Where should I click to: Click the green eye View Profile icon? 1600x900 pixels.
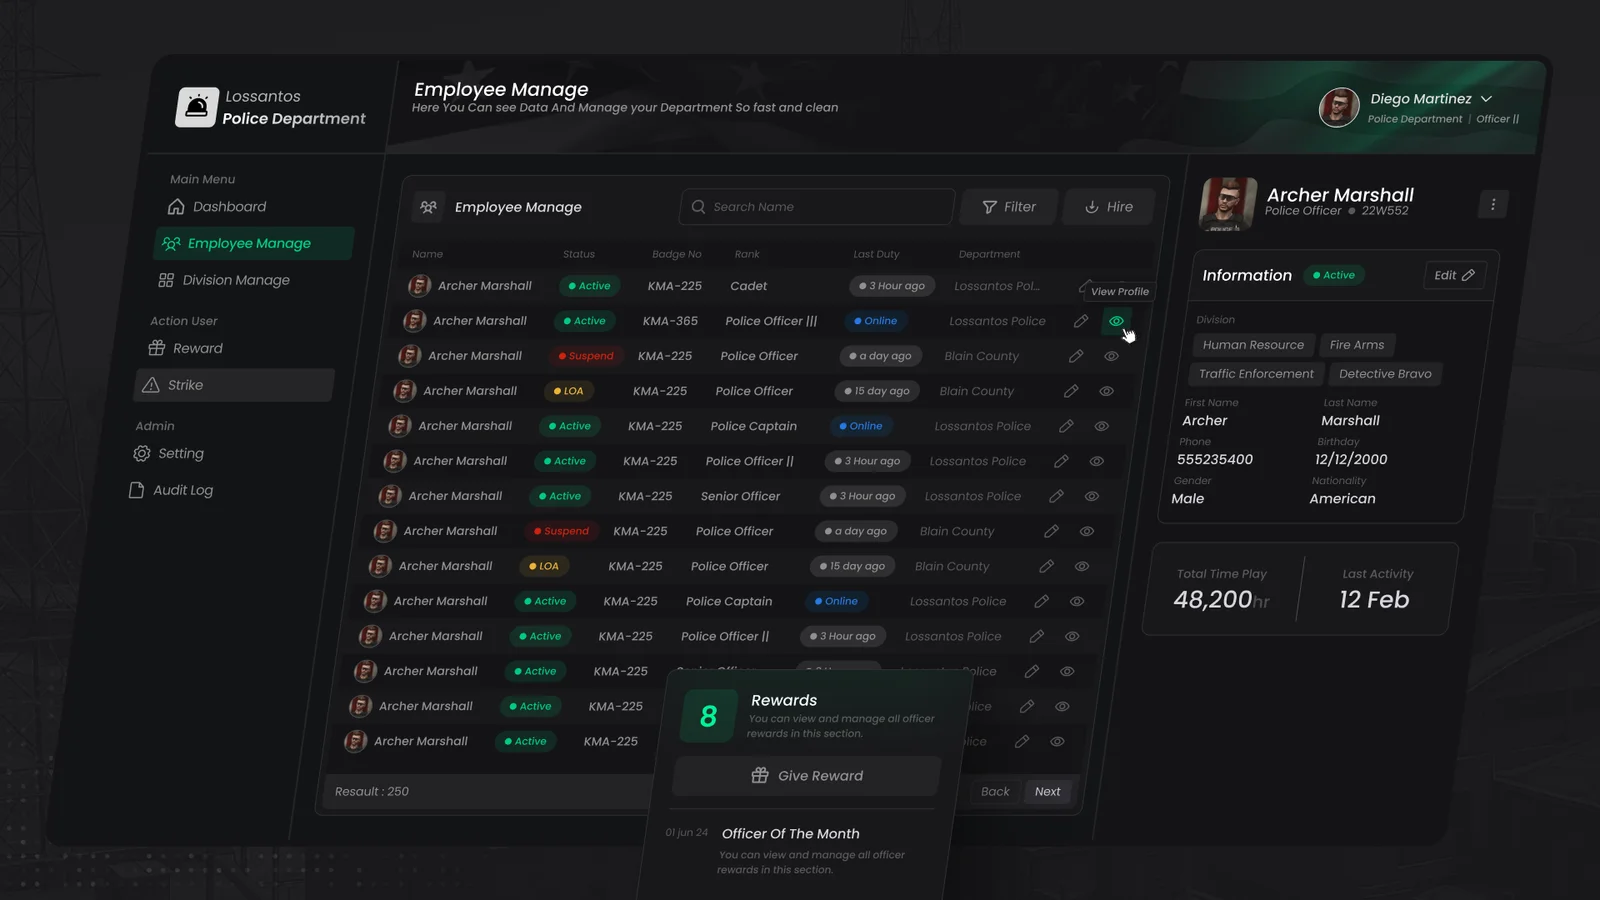tap(1116, 321)
